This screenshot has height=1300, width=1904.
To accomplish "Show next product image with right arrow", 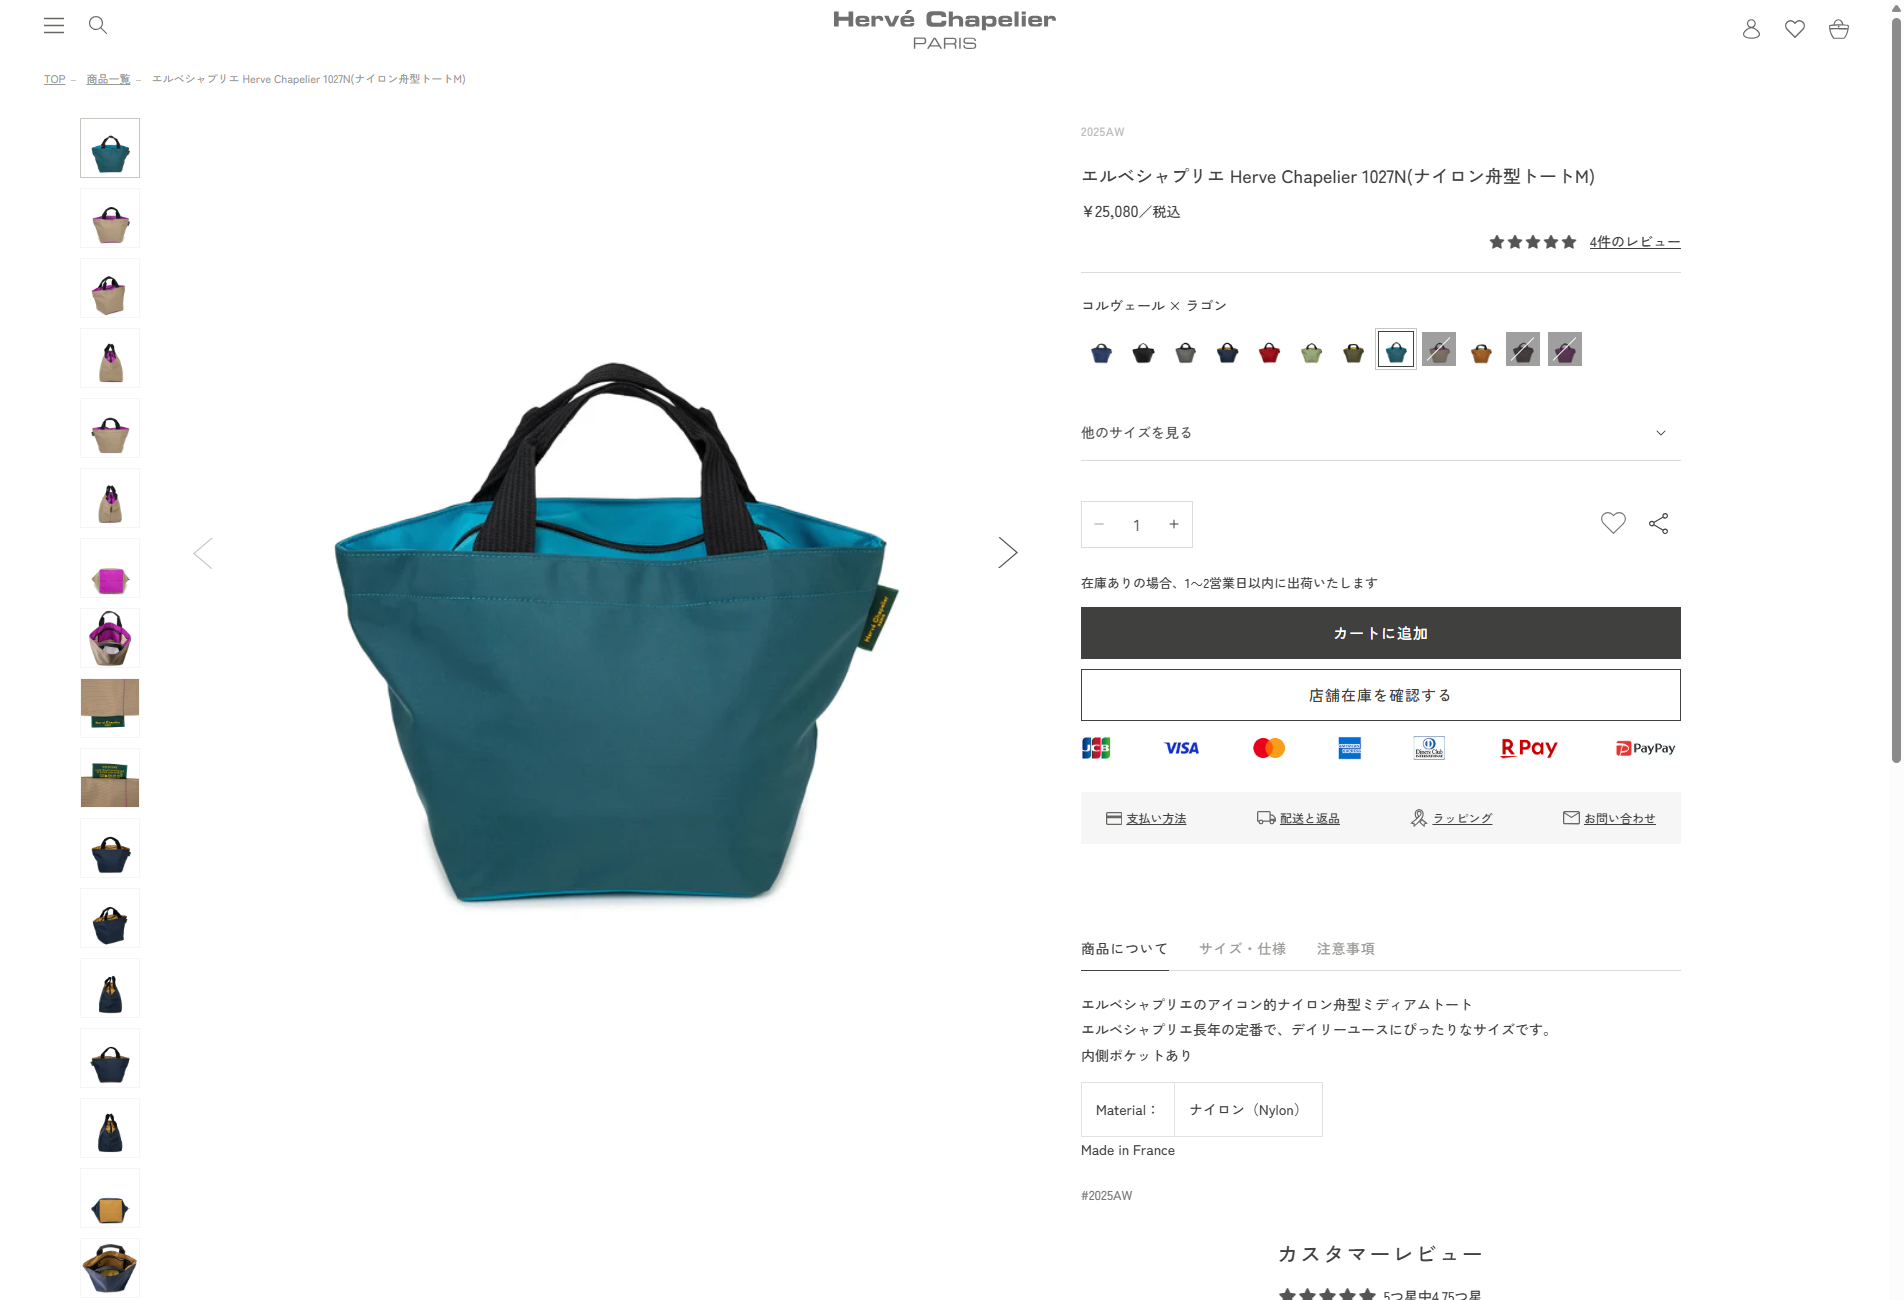I will pyautogui.click(x=1007, y=552).
